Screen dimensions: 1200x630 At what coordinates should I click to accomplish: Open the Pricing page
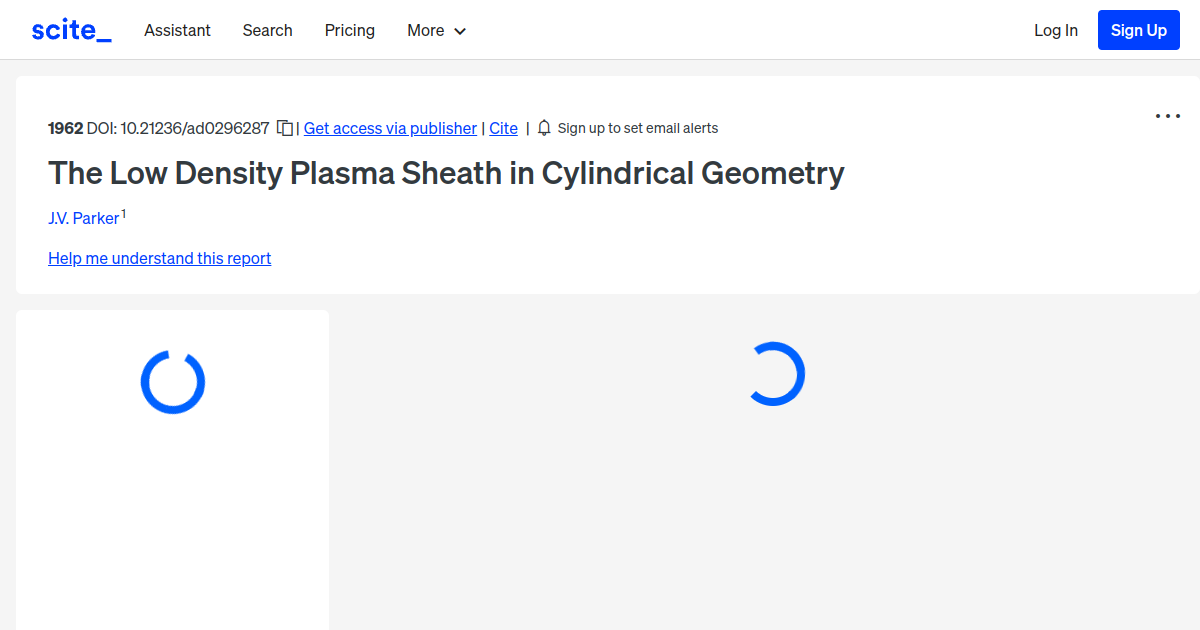click(349, 30)
